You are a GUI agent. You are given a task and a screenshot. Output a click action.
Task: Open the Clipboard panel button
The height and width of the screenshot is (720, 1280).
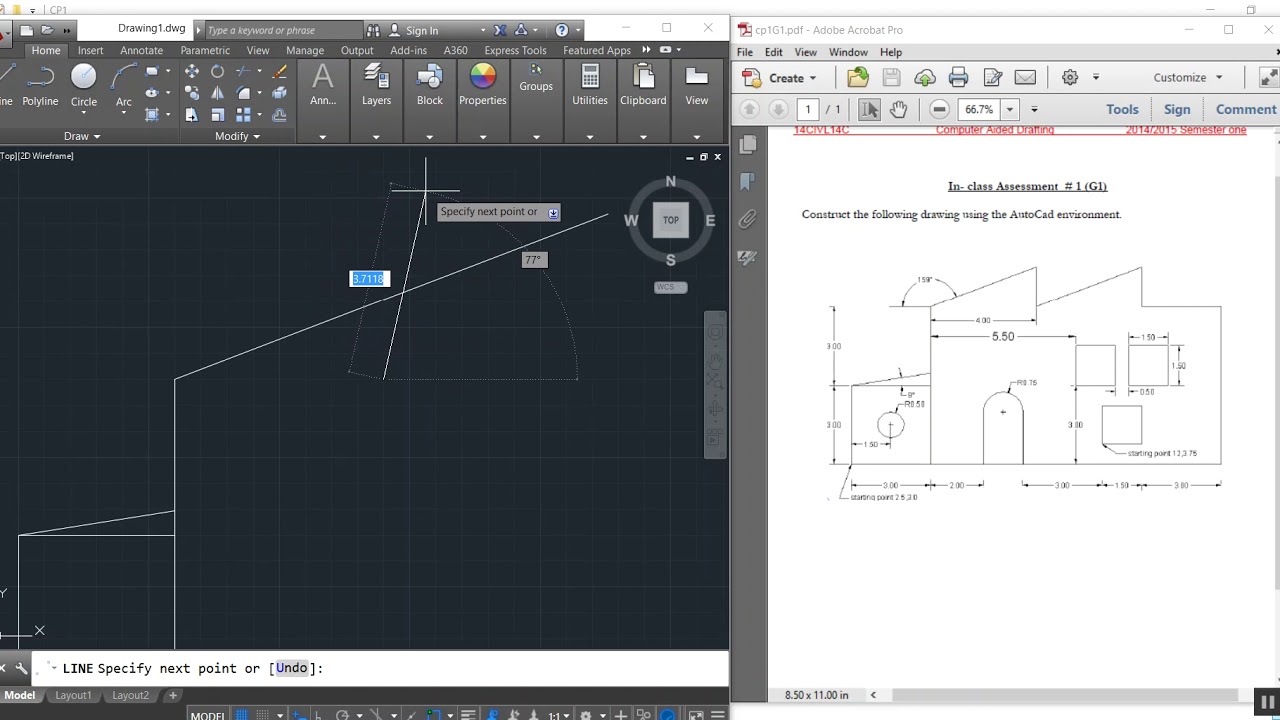pyautogui.click(x=643, y=85)
